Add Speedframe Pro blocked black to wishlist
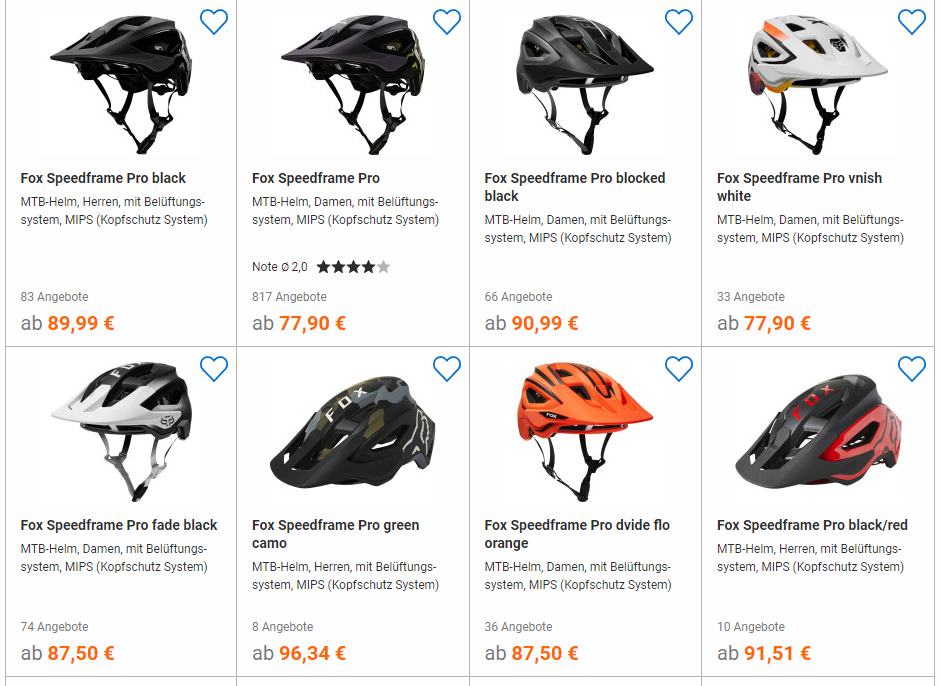 click(x=679, y=22)
